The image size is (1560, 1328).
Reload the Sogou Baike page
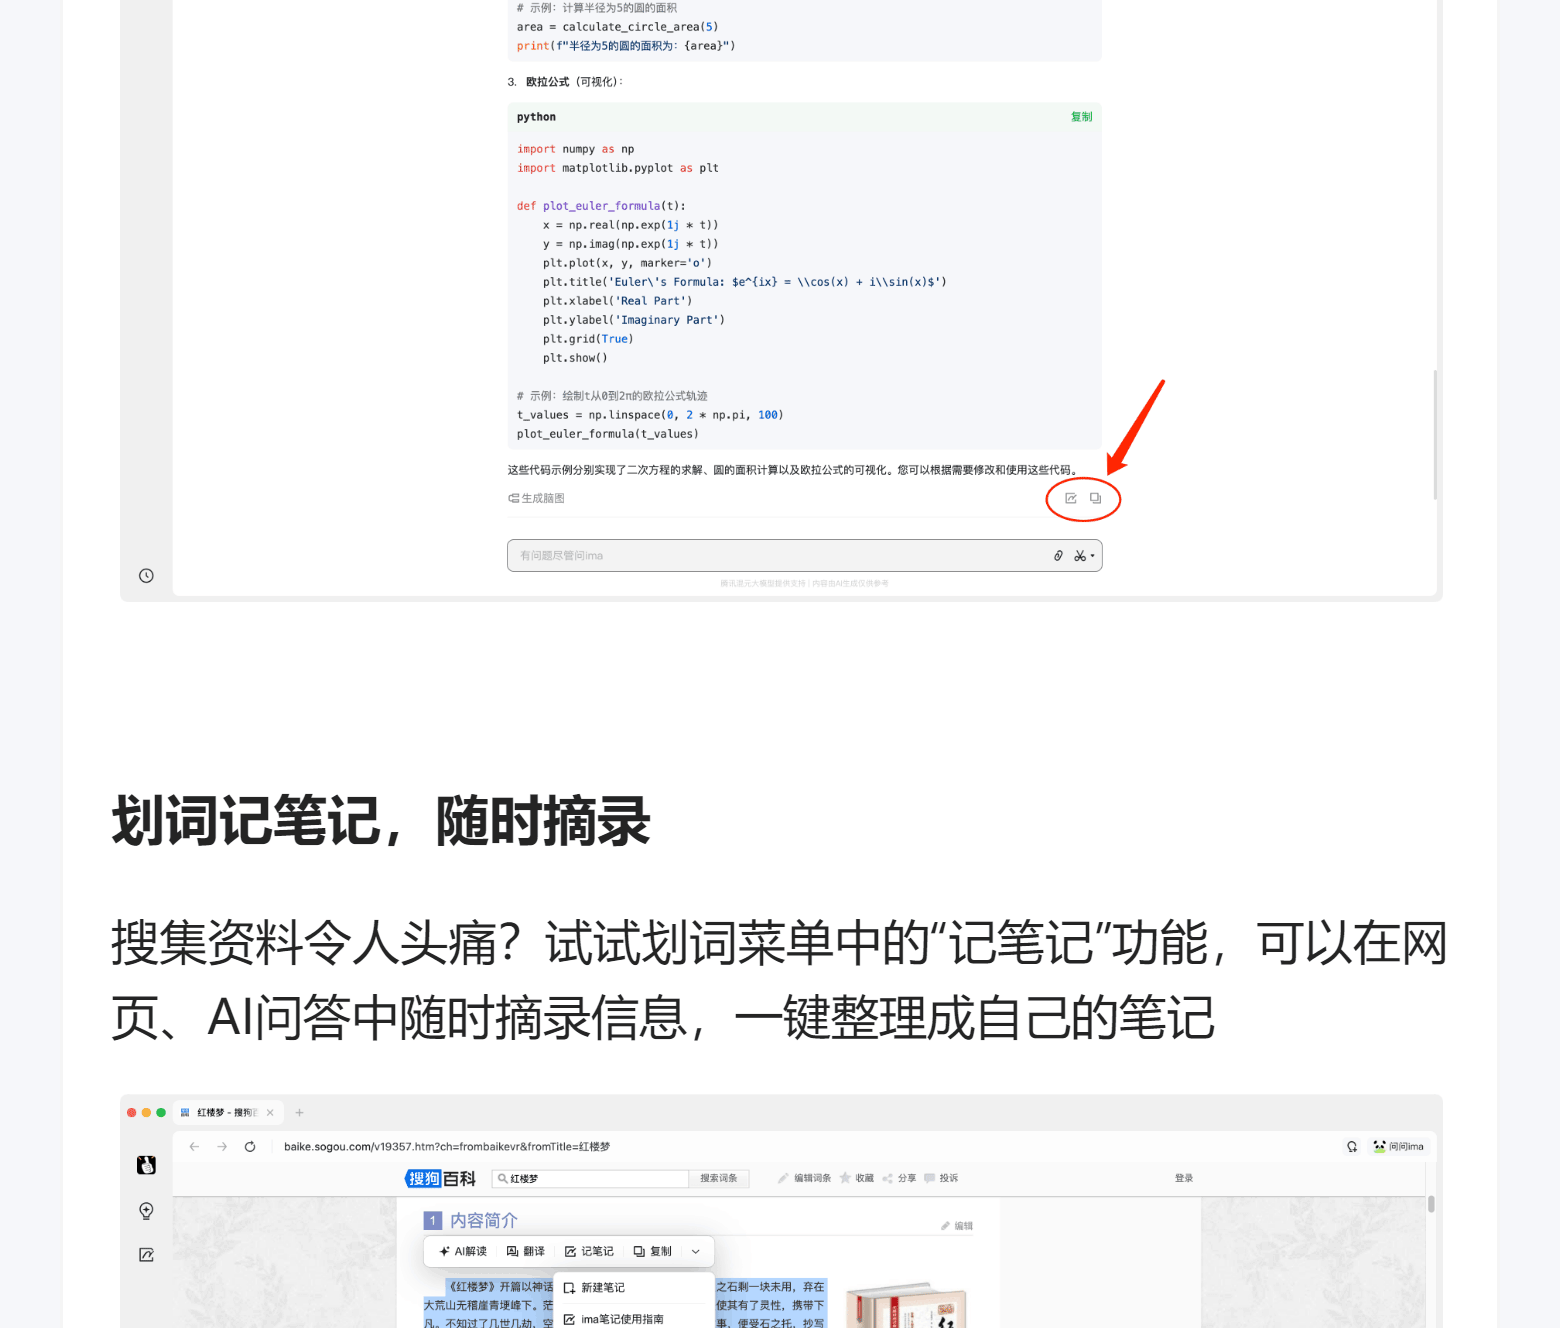click(x=250, y=1147)
